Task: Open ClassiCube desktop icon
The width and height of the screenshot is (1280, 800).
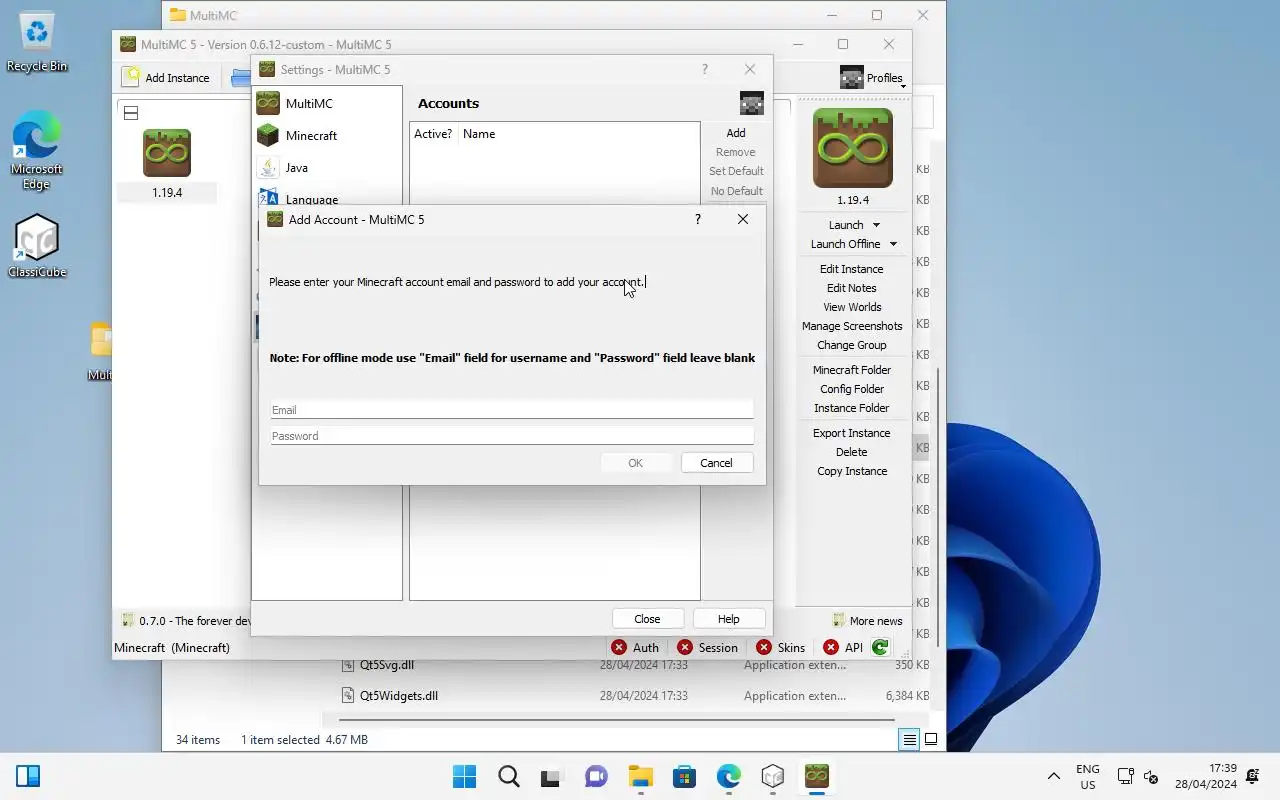Action: [x=37, y=246]
